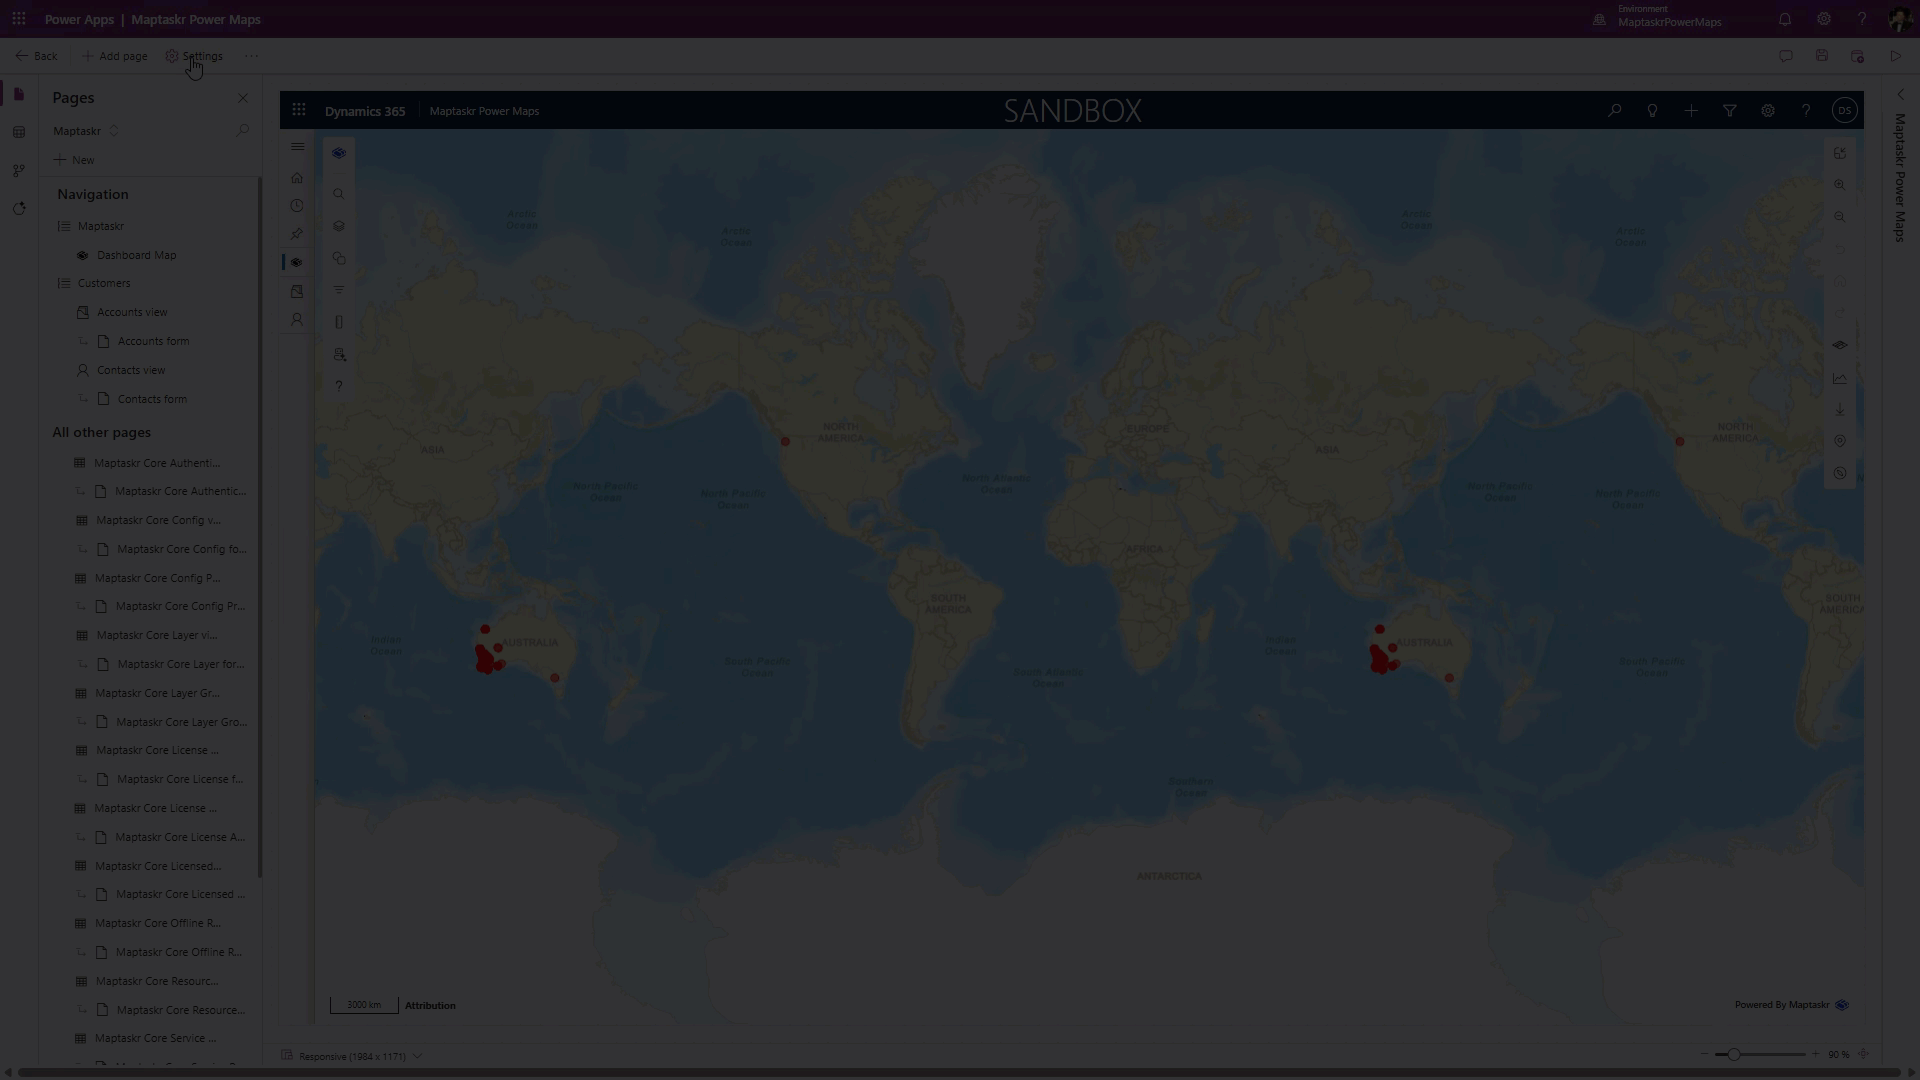Click the download arrow map tool
Screen dimensions: 1920x1080
(1840, 410)
